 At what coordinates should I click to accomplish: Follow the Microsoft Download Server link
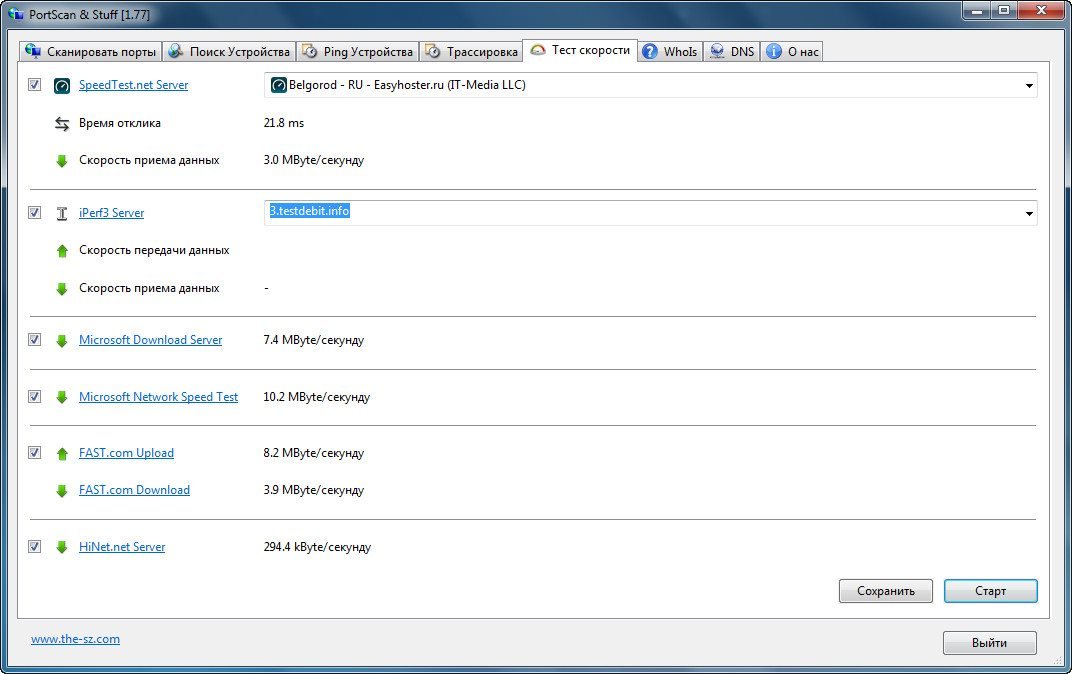point(150,340)
